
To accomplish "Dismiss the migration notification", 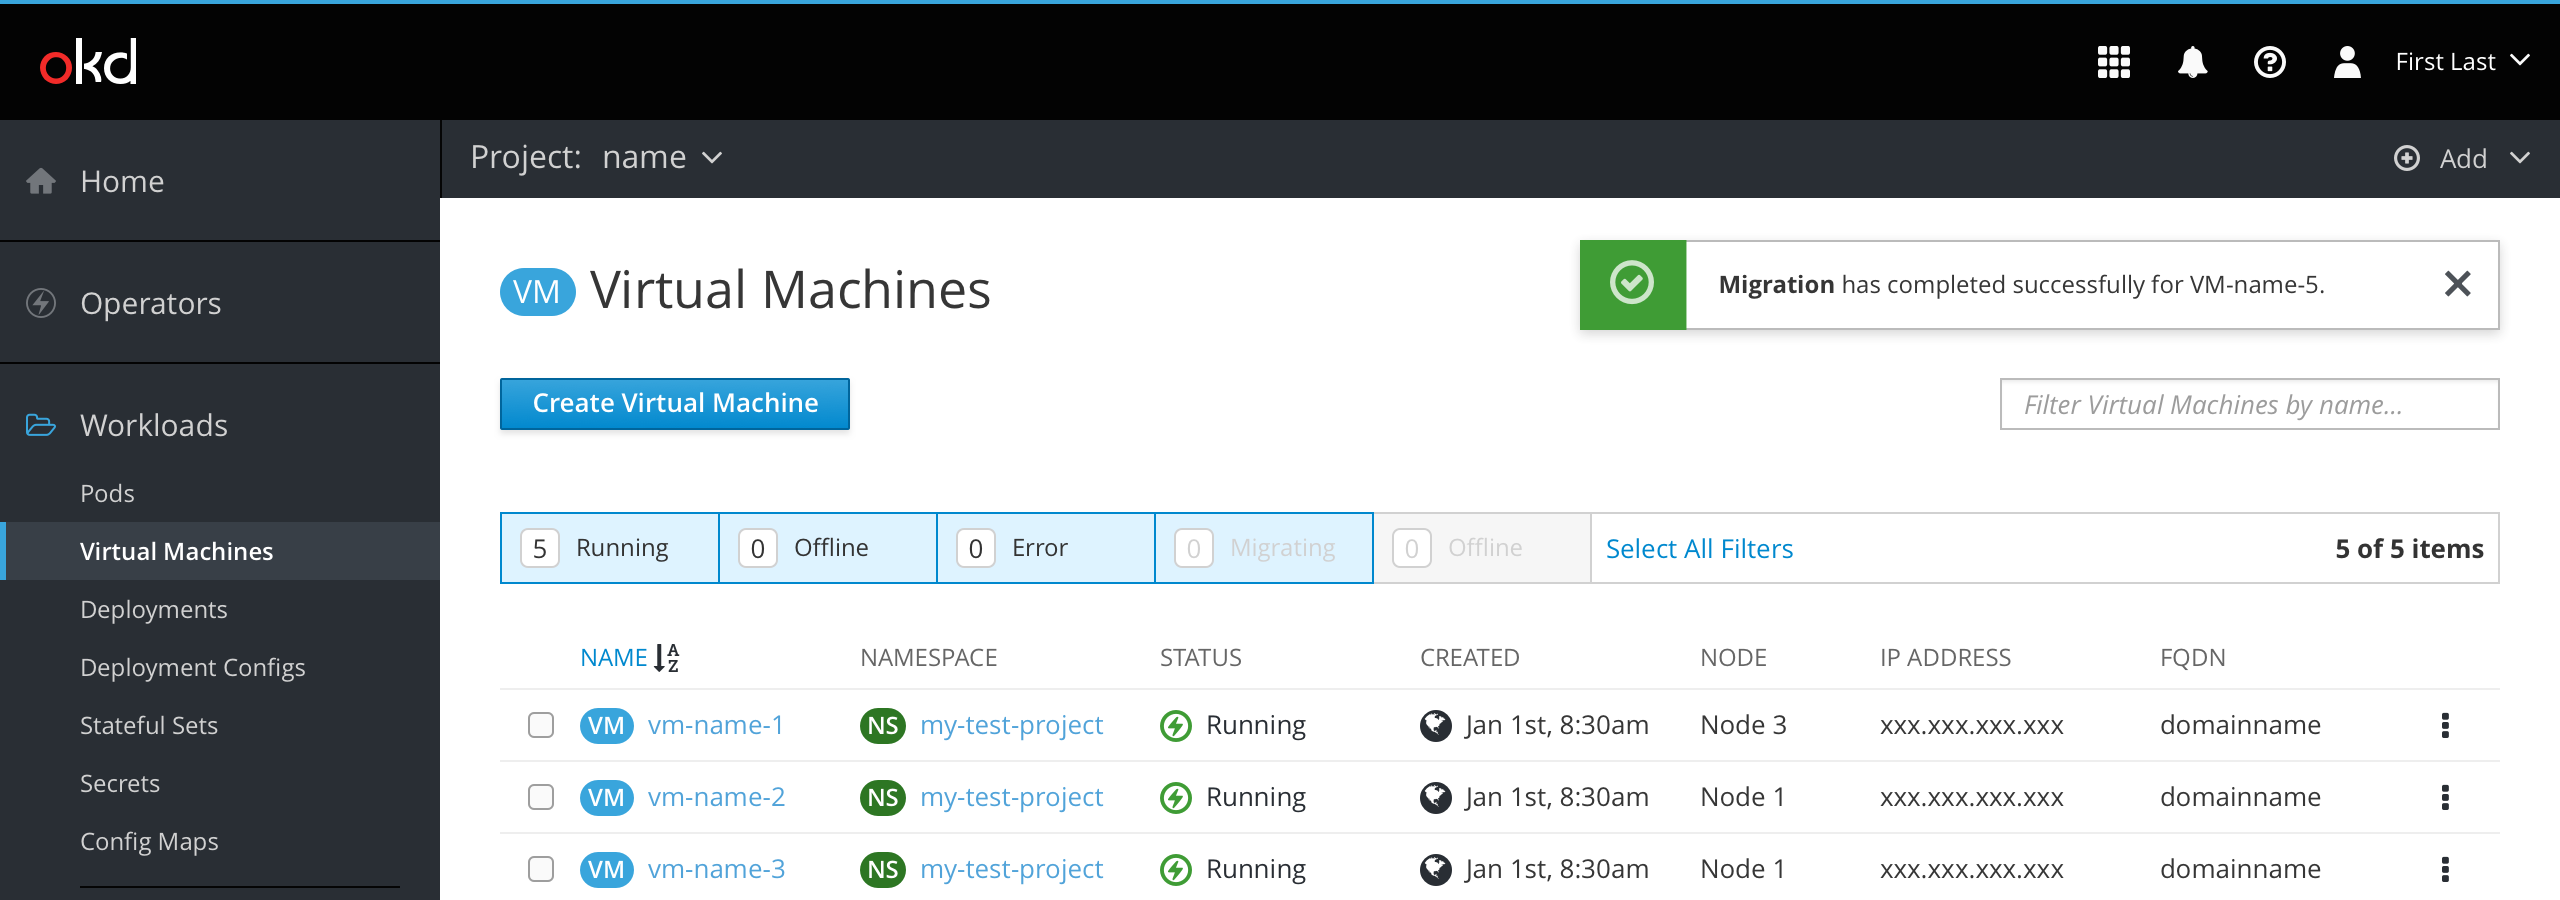I will (x=2457, y=284).
